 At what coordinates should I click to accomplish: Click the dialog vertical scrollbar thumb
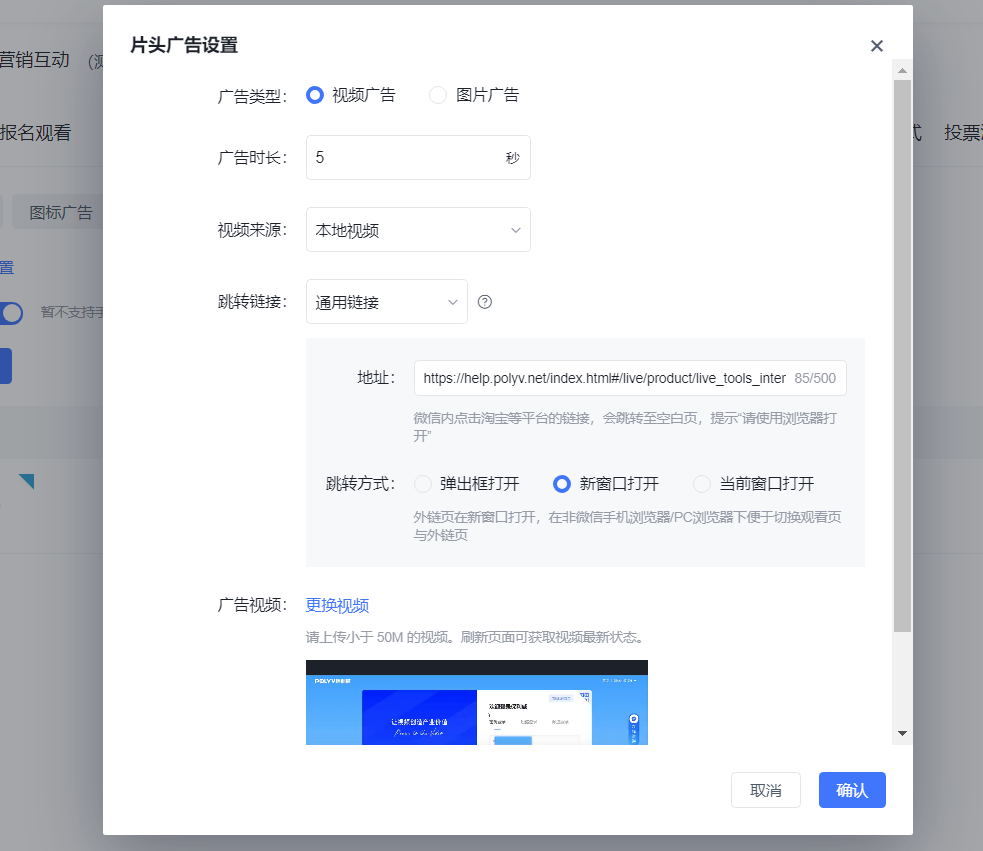[902, 356]
